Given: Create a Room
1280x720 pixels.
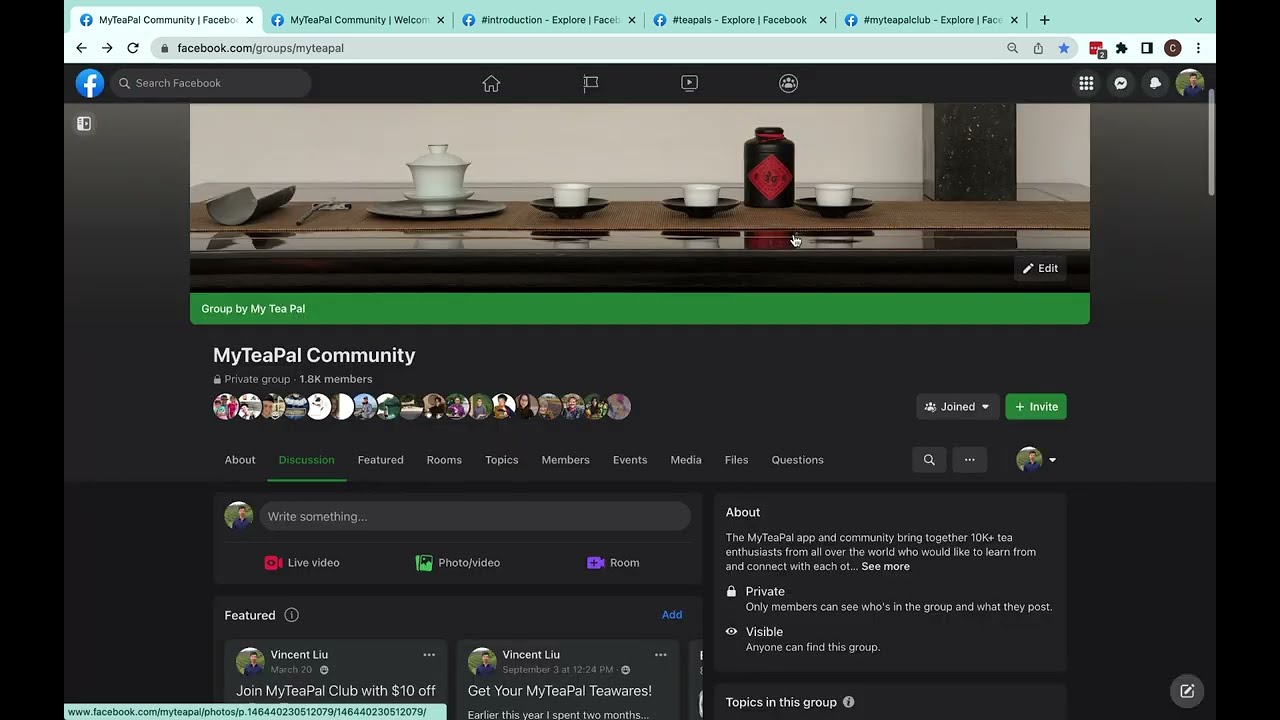Looking at the screenshot, I should [x=613, y=563].
